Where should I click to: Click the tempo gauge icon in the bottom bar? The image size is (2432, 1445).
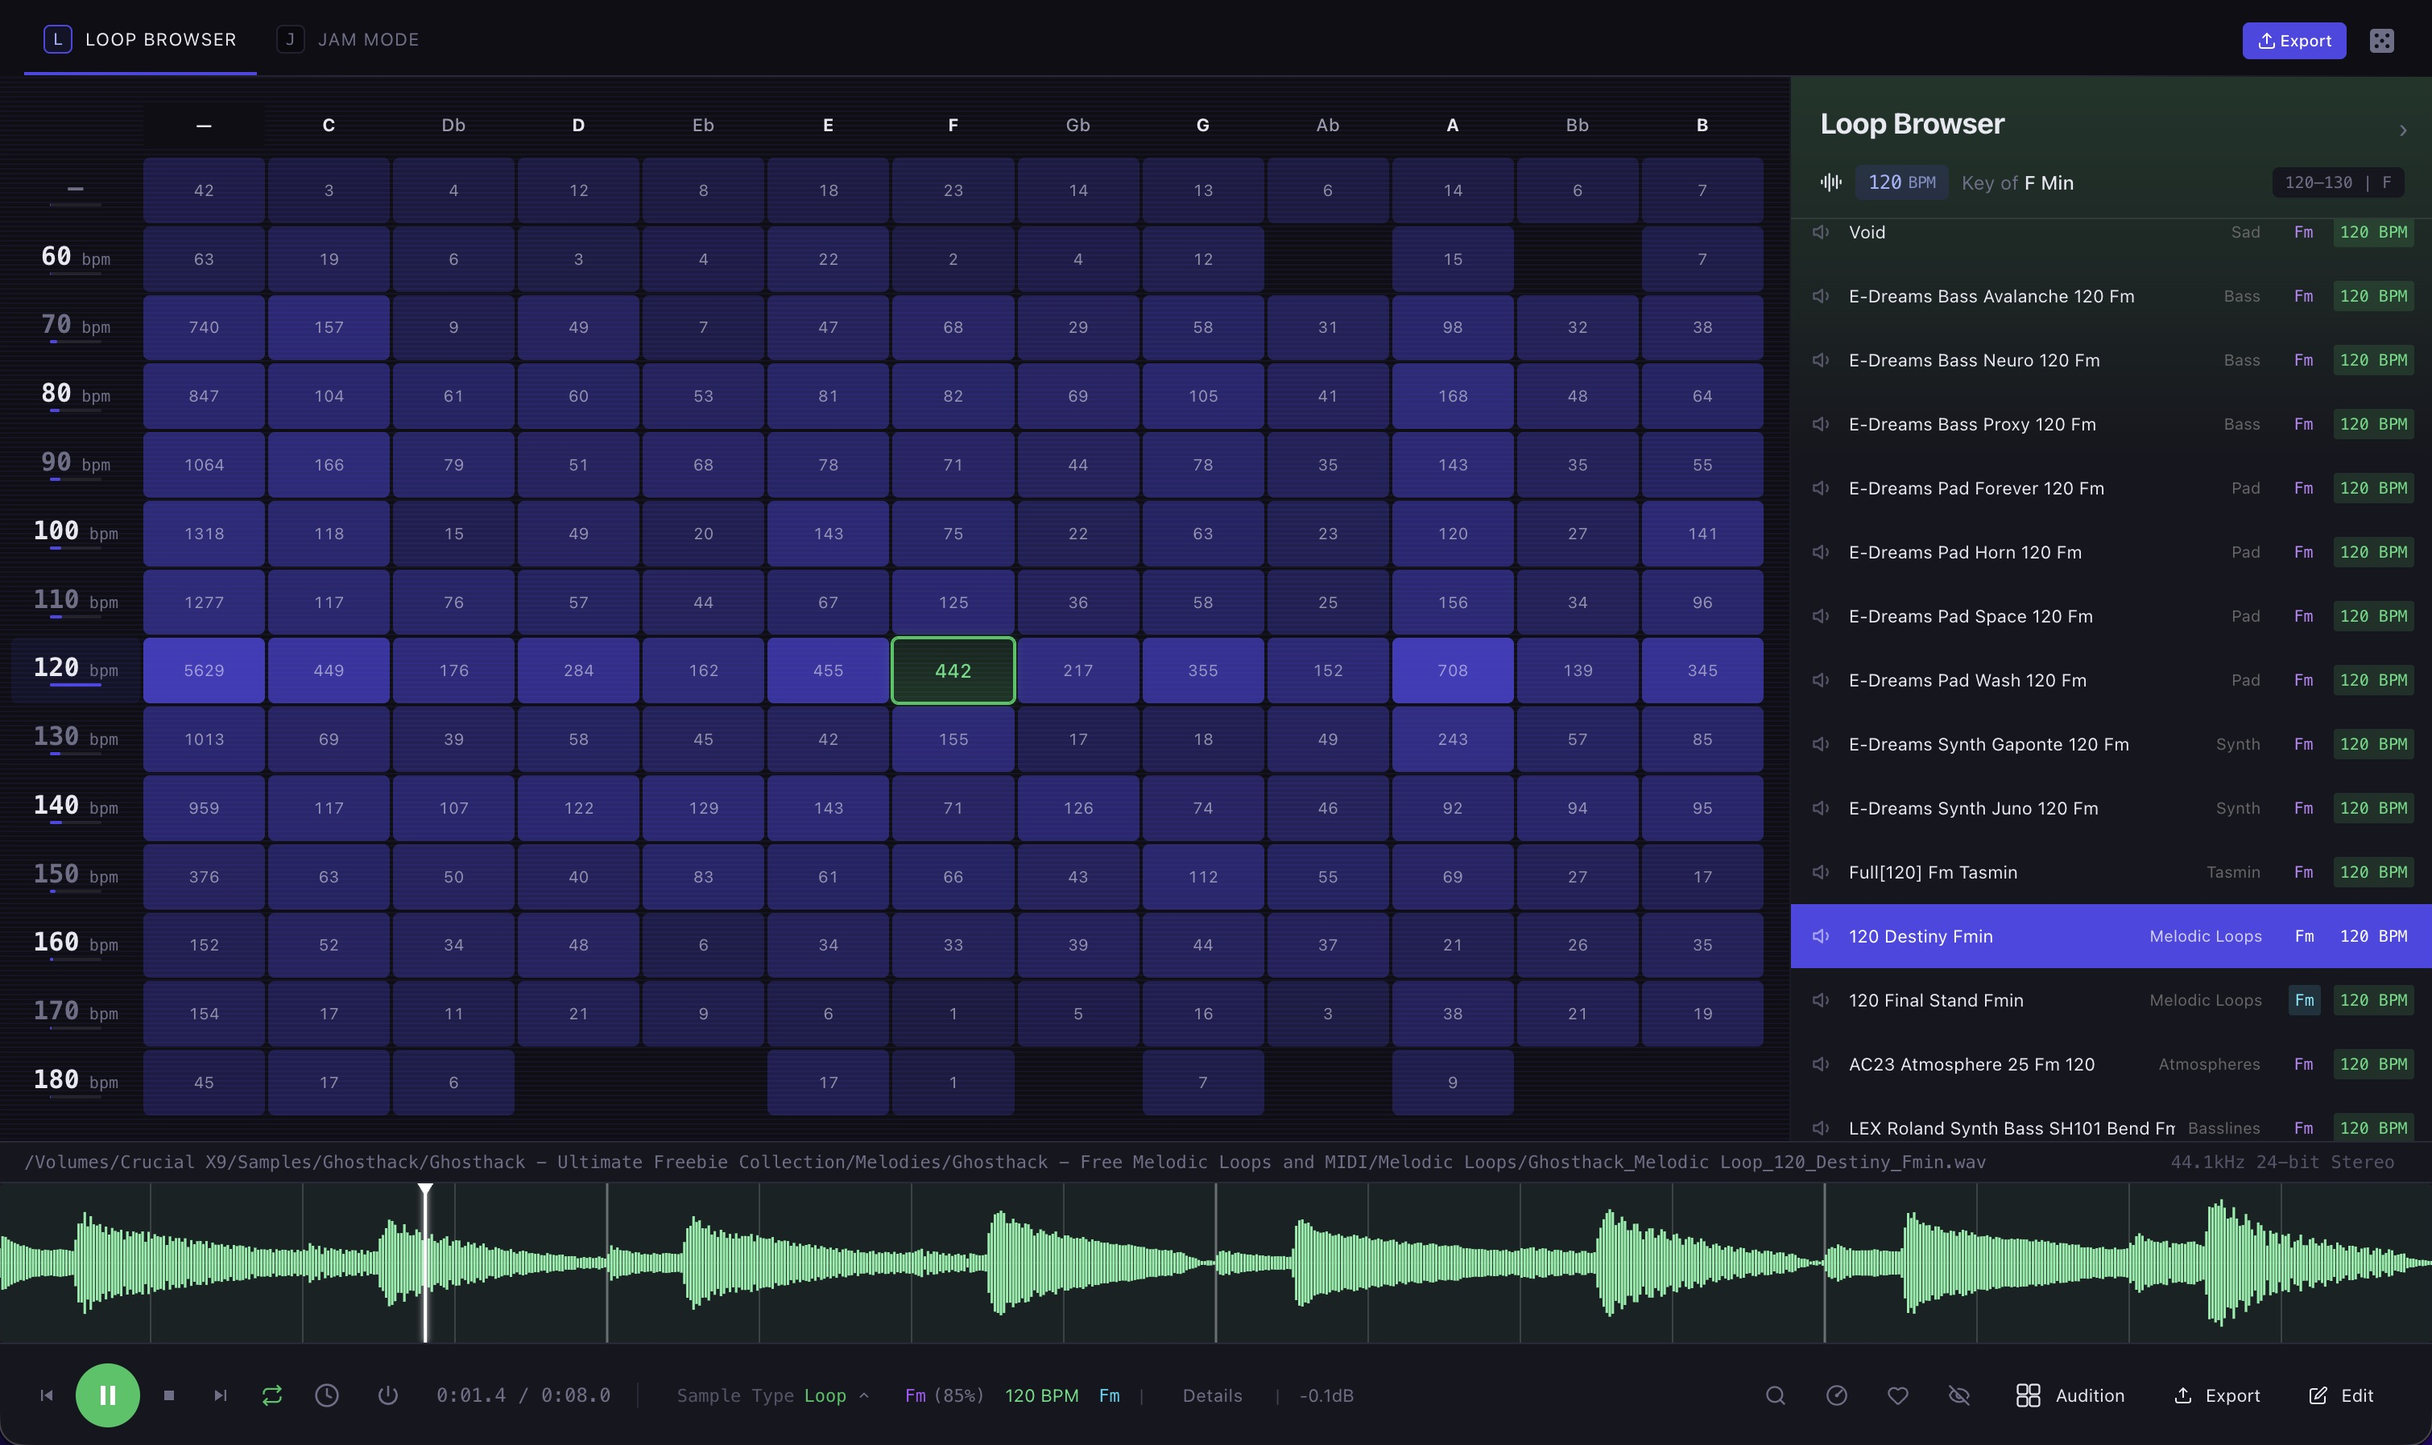pyautogui.click(x=1836, y=1395)
